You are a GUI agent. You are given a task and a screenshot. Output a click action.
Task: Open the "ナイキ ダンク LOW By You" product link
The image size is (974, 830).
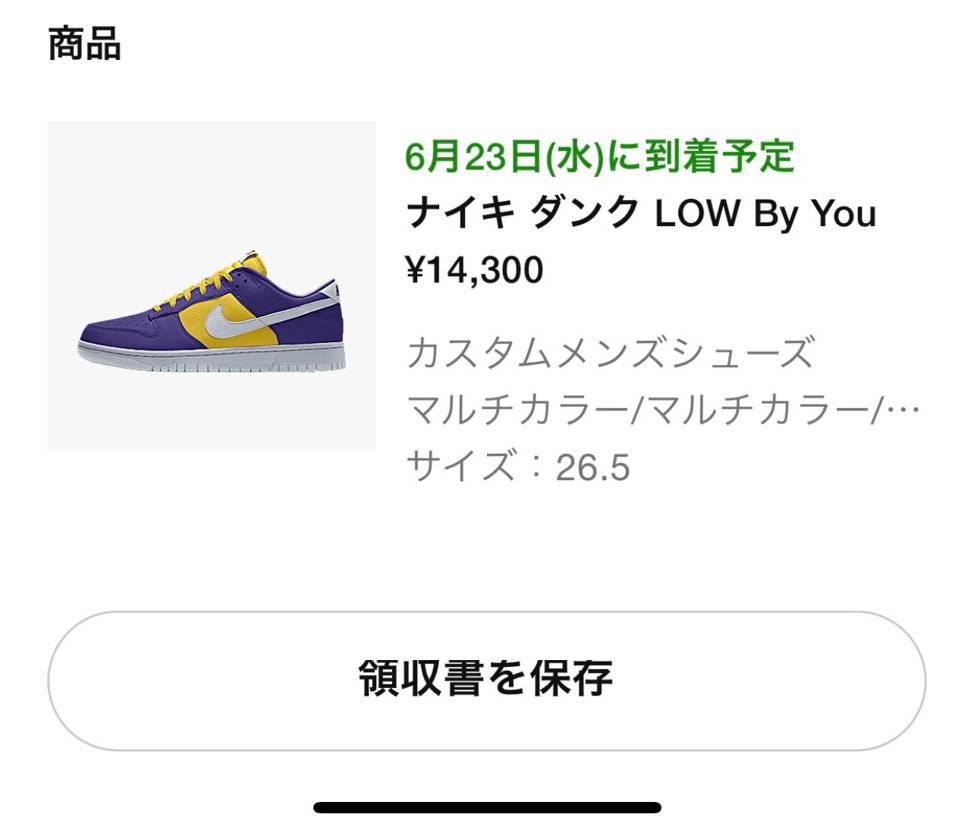[640, 212]
